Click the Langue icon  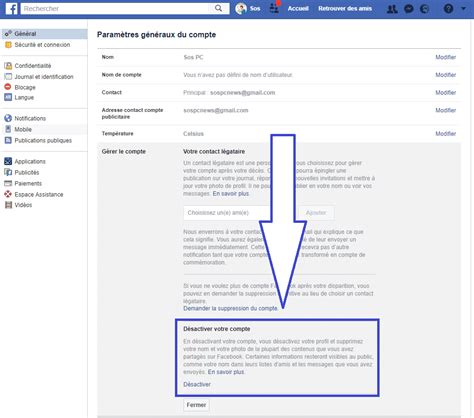pos(8,97)
